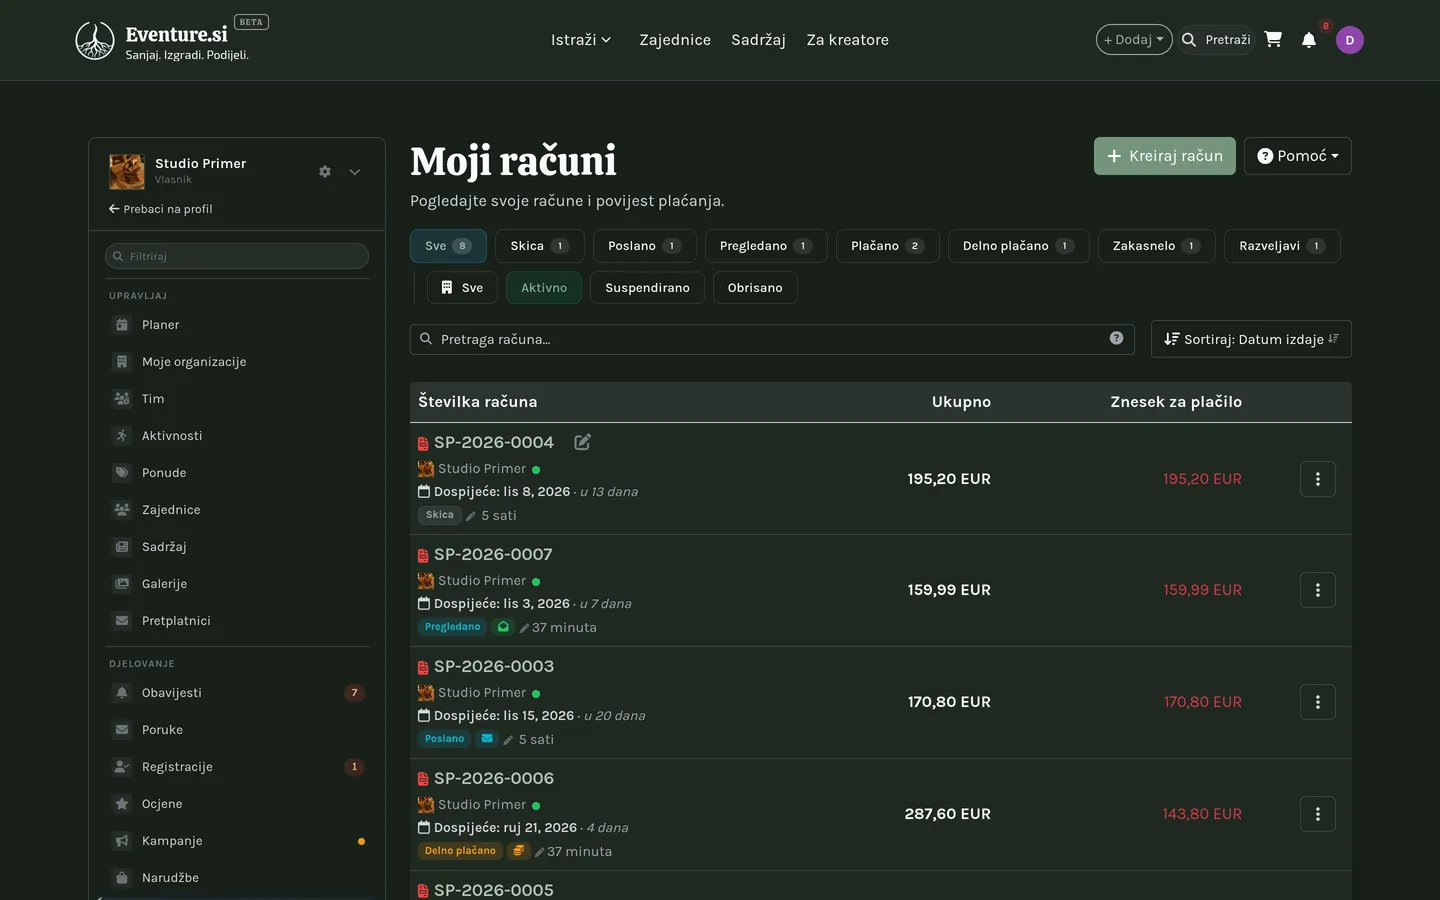Screen dimensions: 1440x900
Task: Click the sent-mail icon under SP-2026-0003
Action: [486, 739]
